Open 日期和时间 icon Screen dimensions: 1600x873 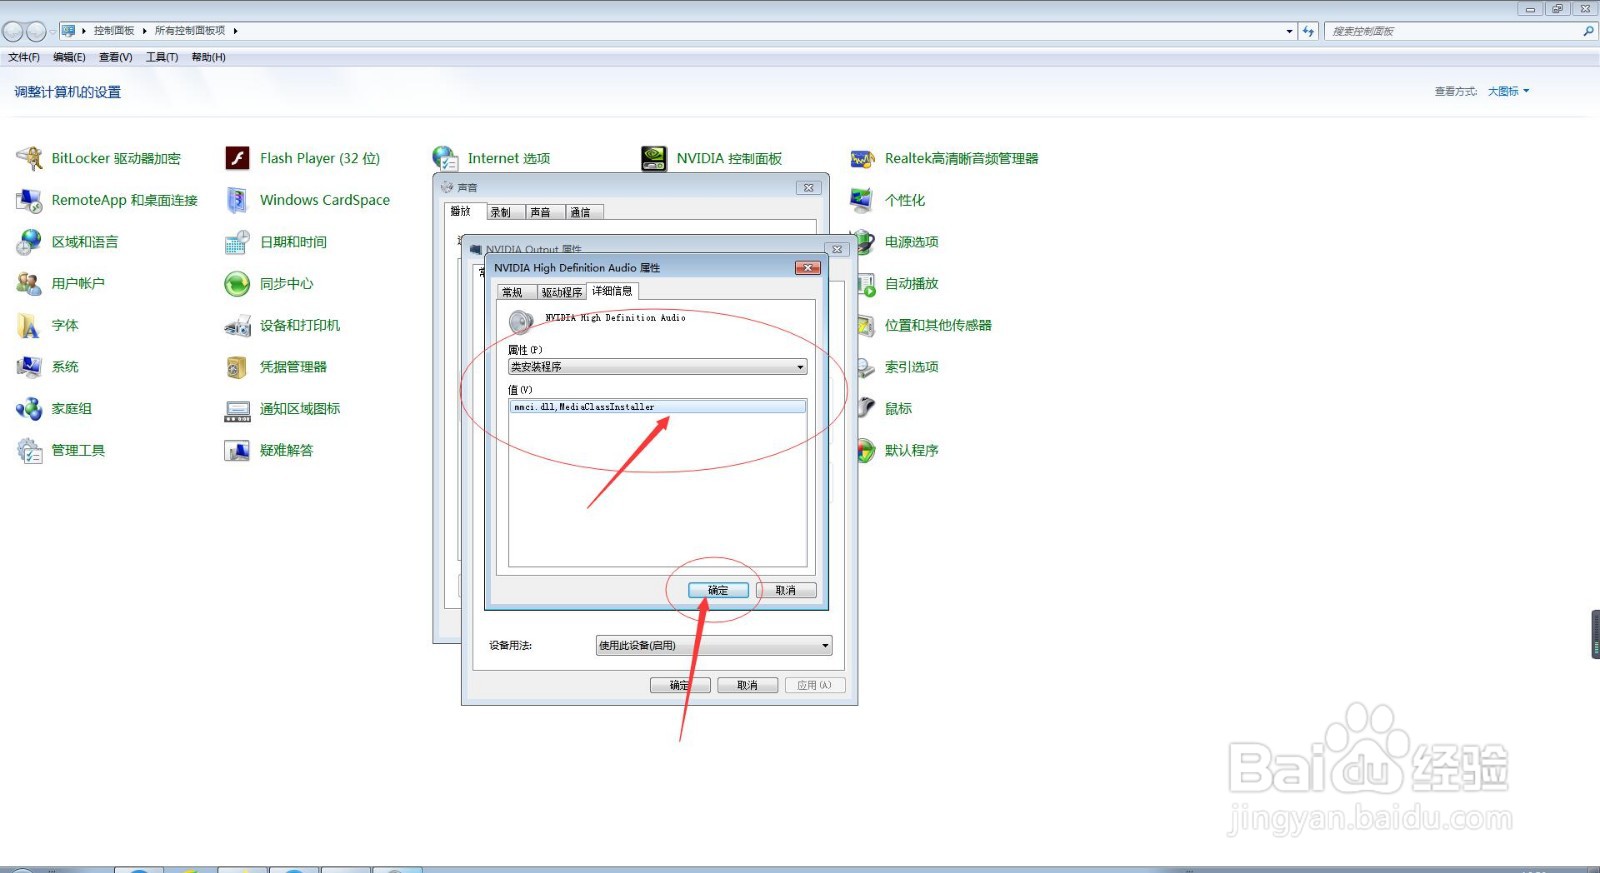point(237,242)
